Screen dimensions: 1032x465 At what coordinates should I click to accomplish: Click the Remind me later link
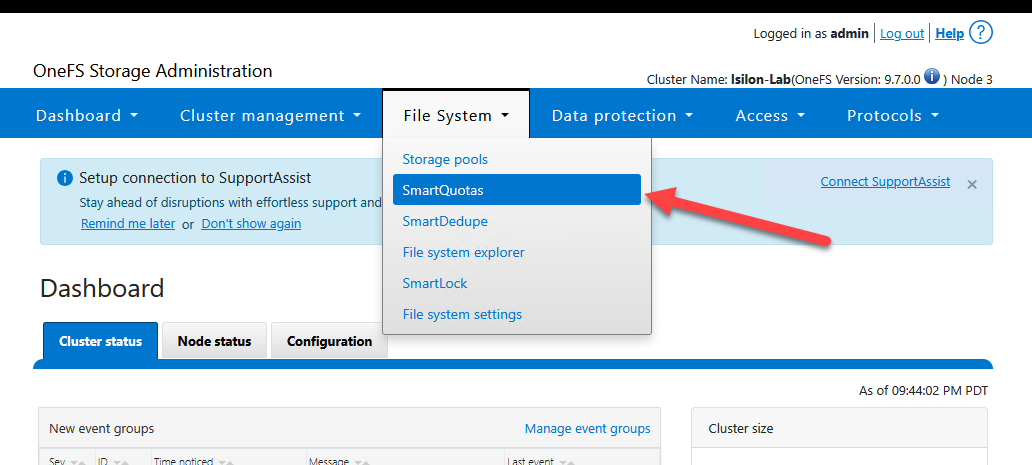(128, 224)
